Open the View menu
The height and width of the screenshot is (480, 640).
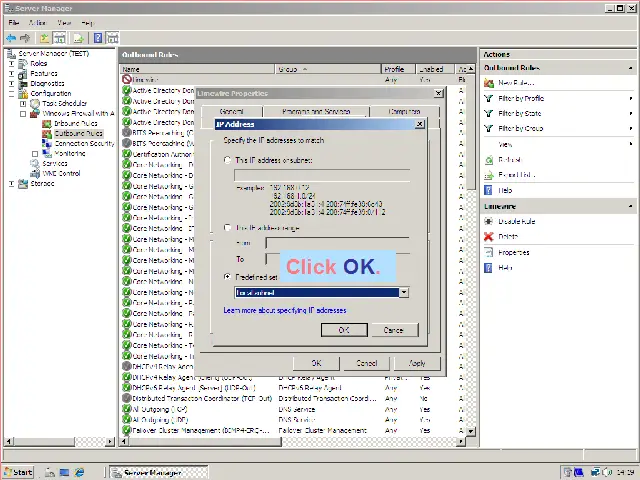point(64,23)
